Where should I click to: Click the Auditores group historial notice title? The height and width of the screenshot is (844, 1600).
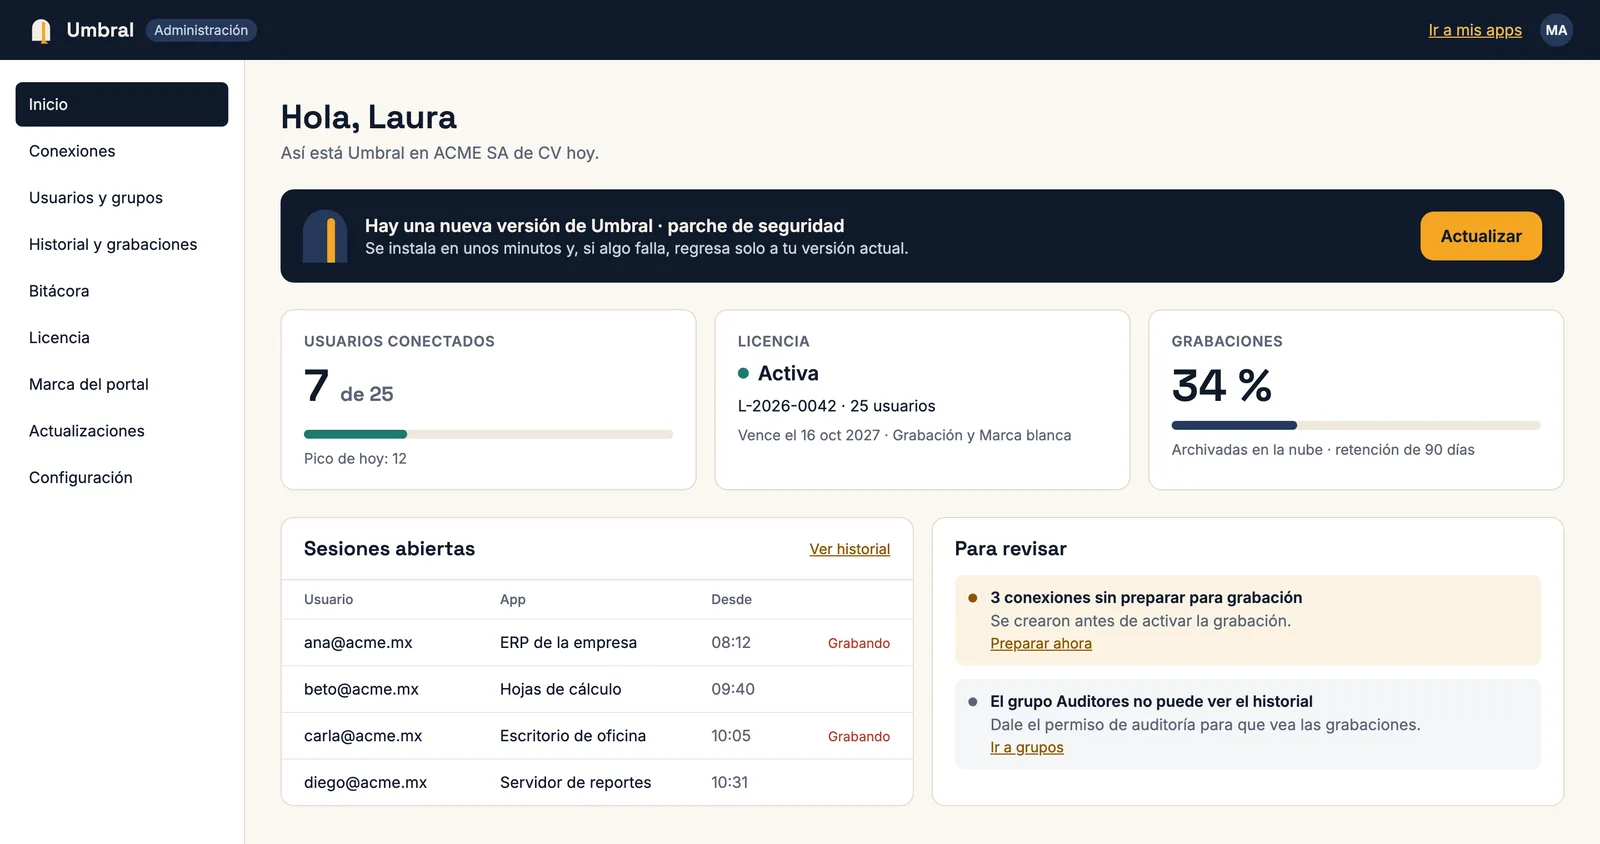tap(1151, 702)
